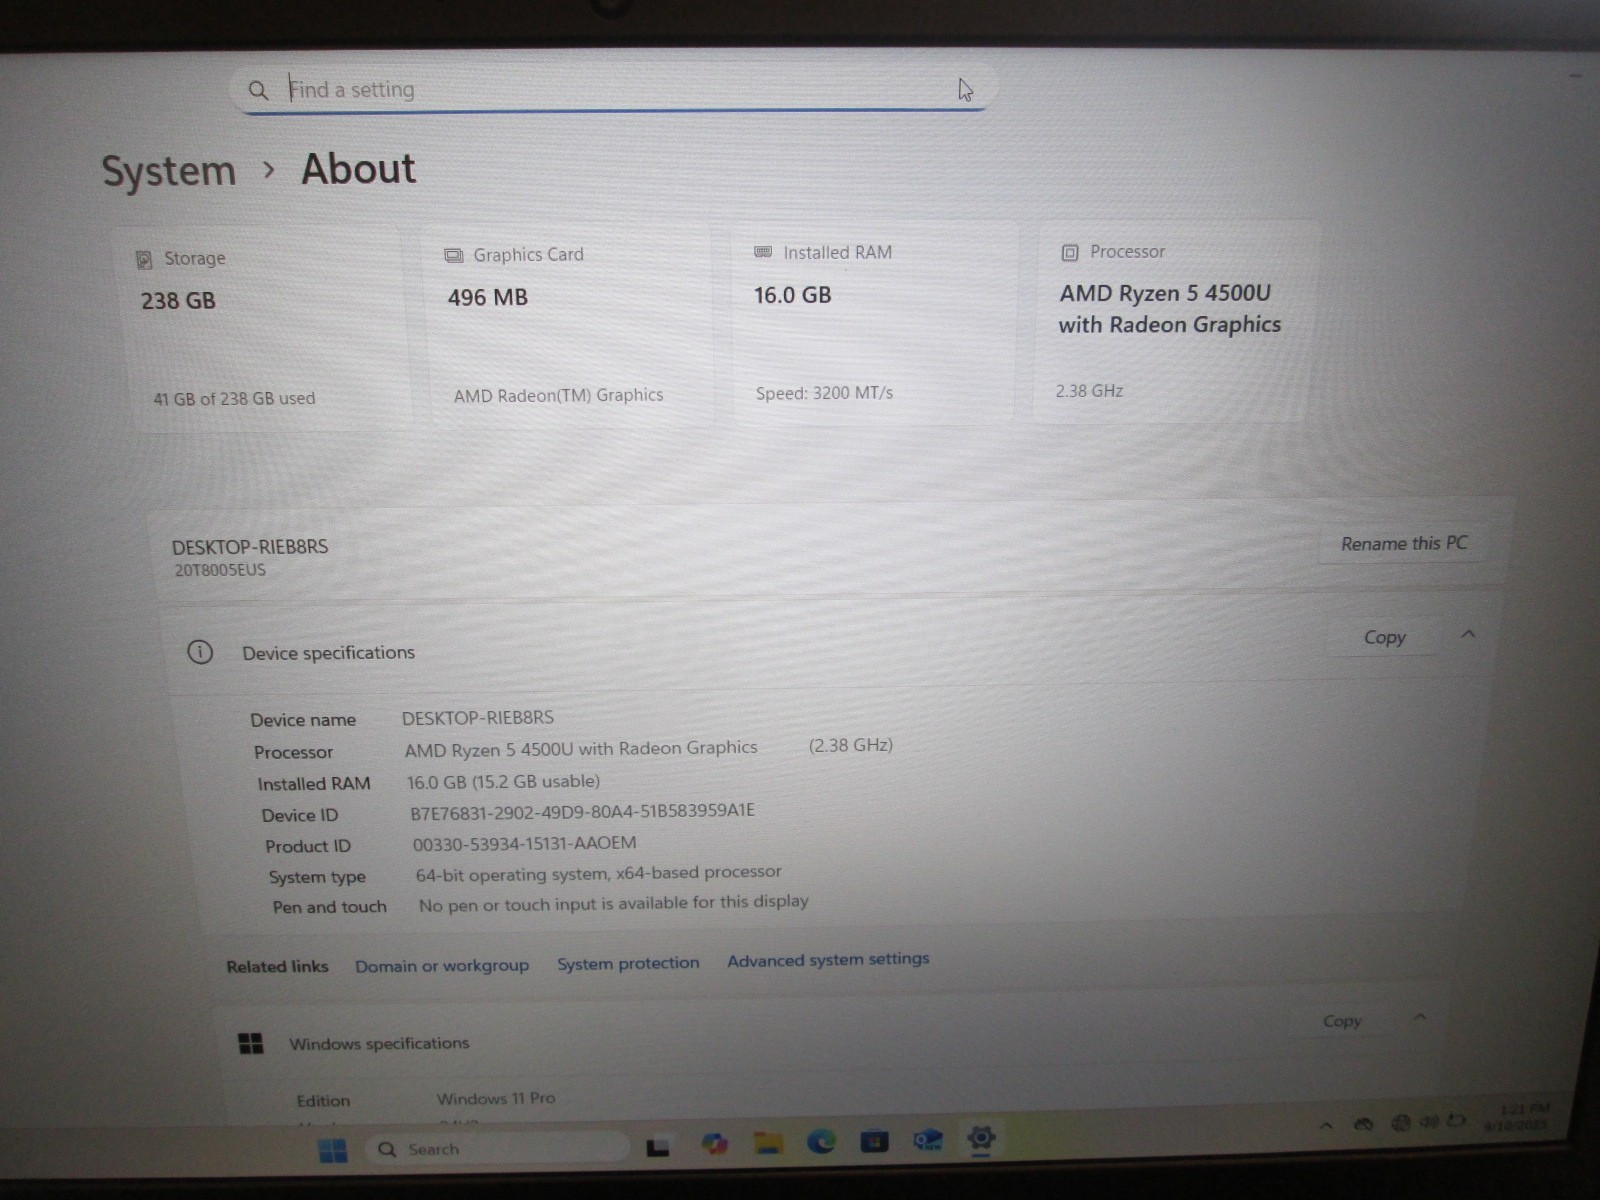Launch Copilot from the taskbar

click(x=714, y=1144)
